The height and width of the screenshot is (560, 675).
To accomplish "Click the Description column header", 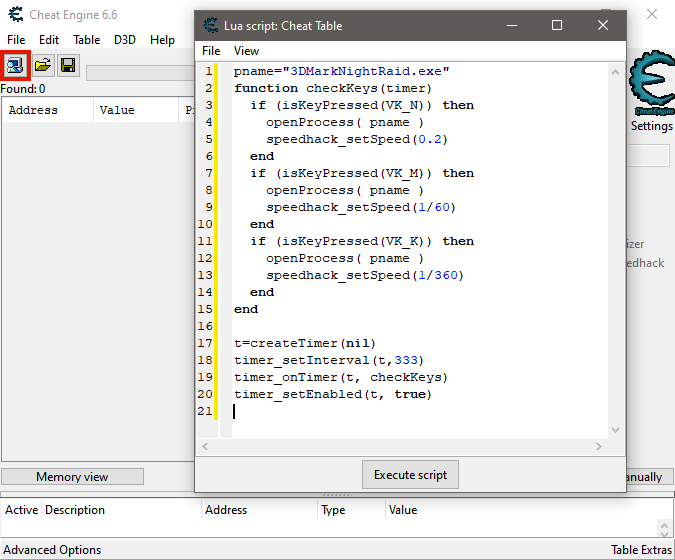I will [75, 510].
